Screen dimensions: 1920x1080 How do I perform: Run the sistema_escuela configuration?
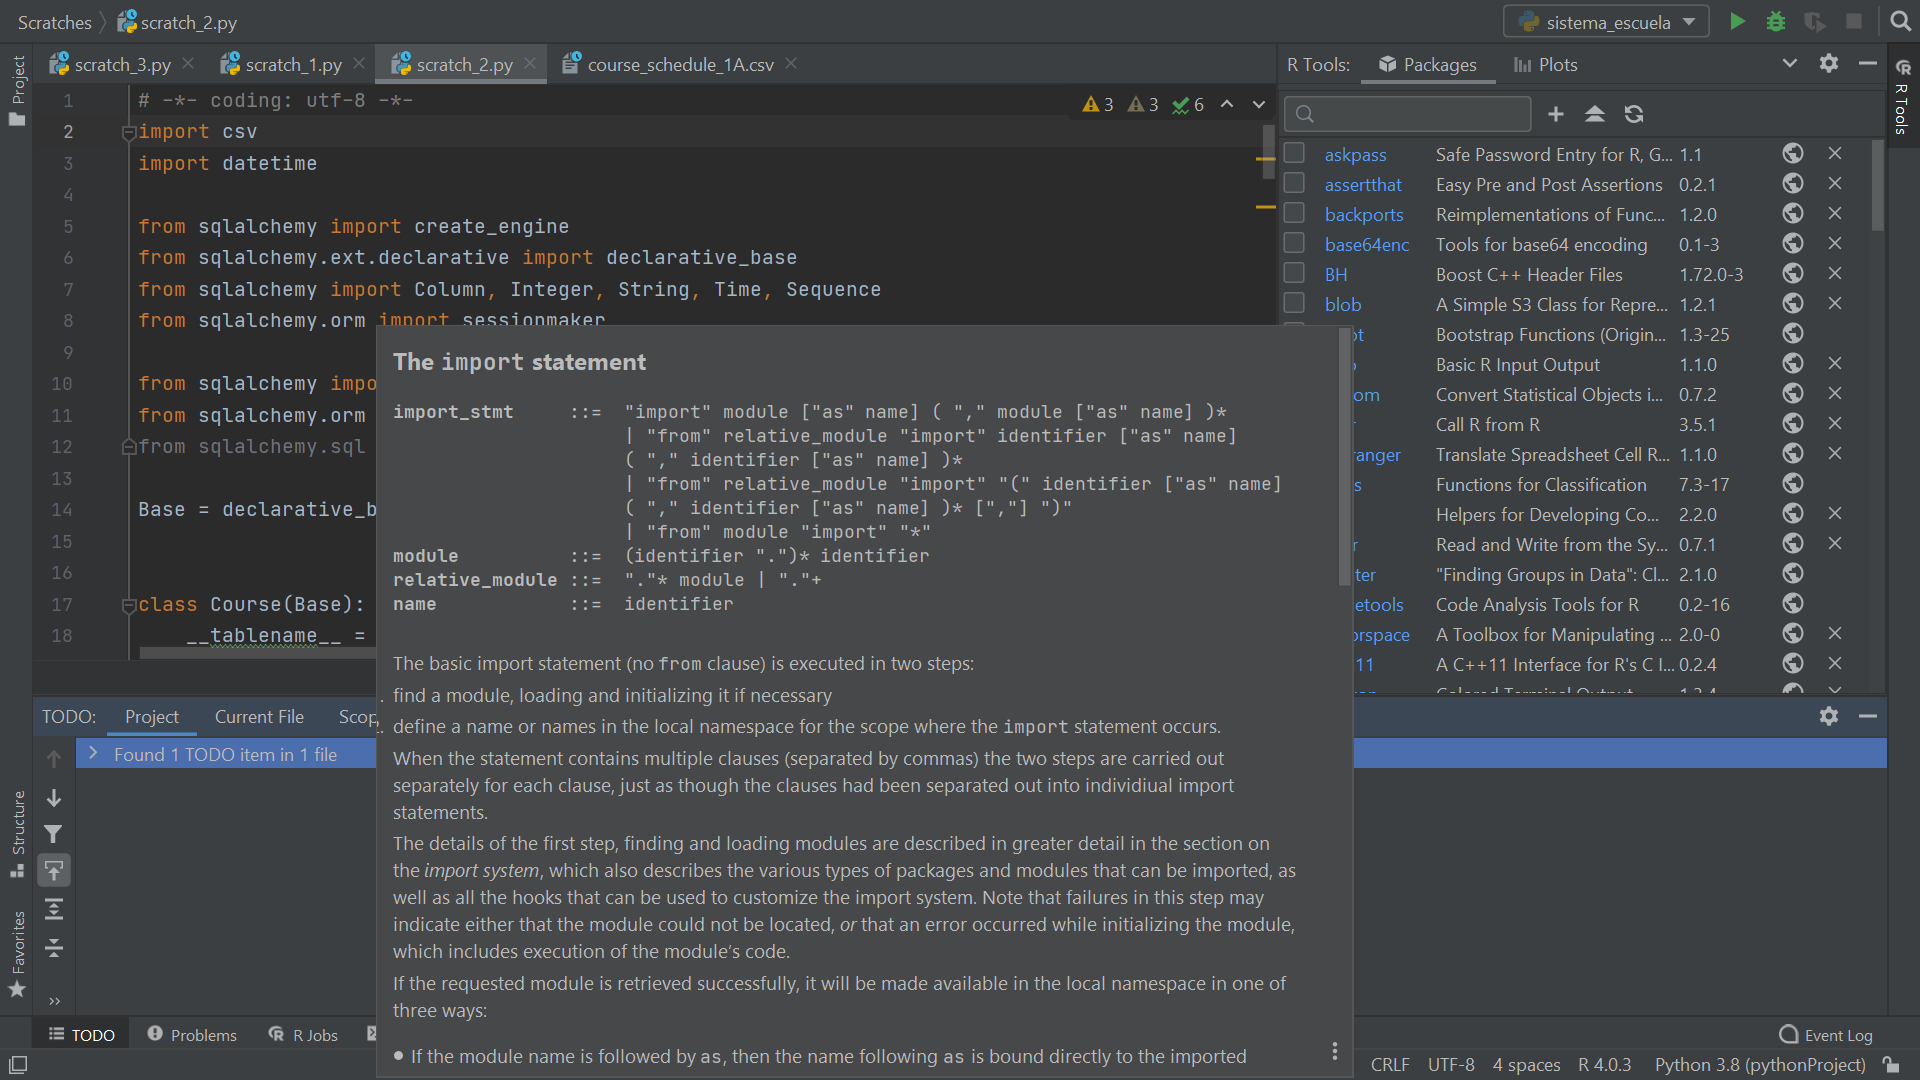(1738, 21)
